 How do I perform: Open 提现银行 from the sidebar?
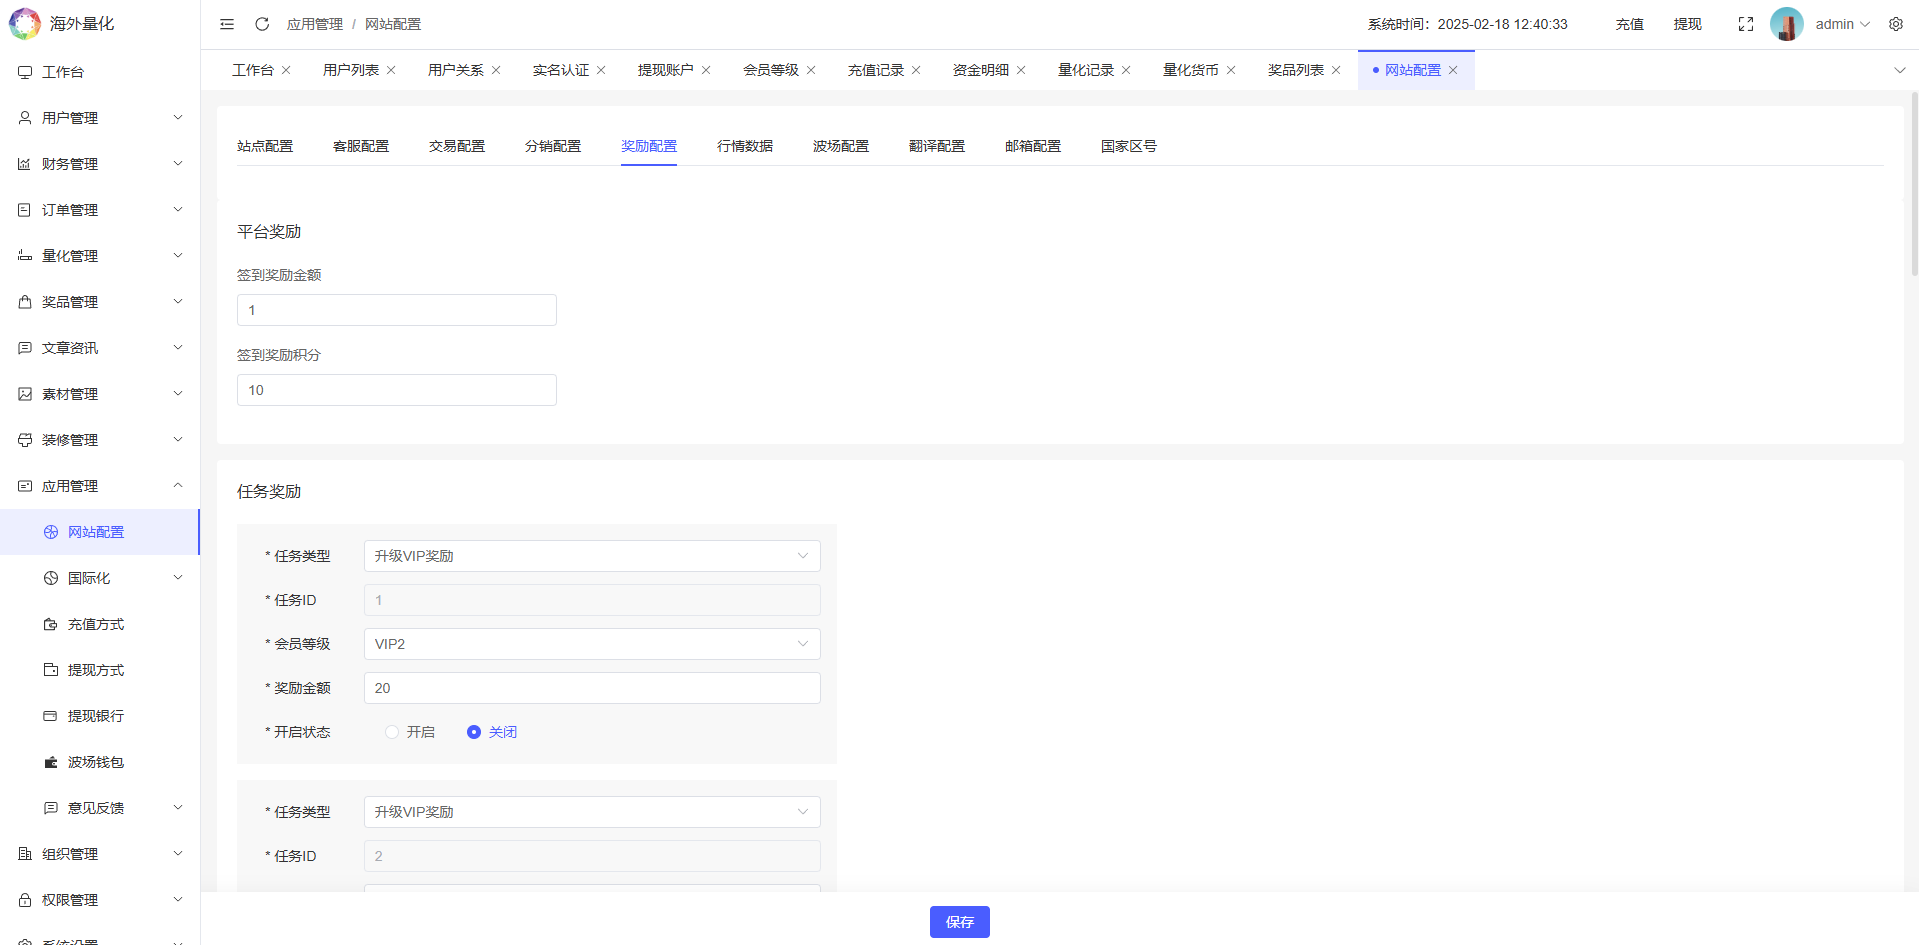pyautogui.click(x=95, y=715)
